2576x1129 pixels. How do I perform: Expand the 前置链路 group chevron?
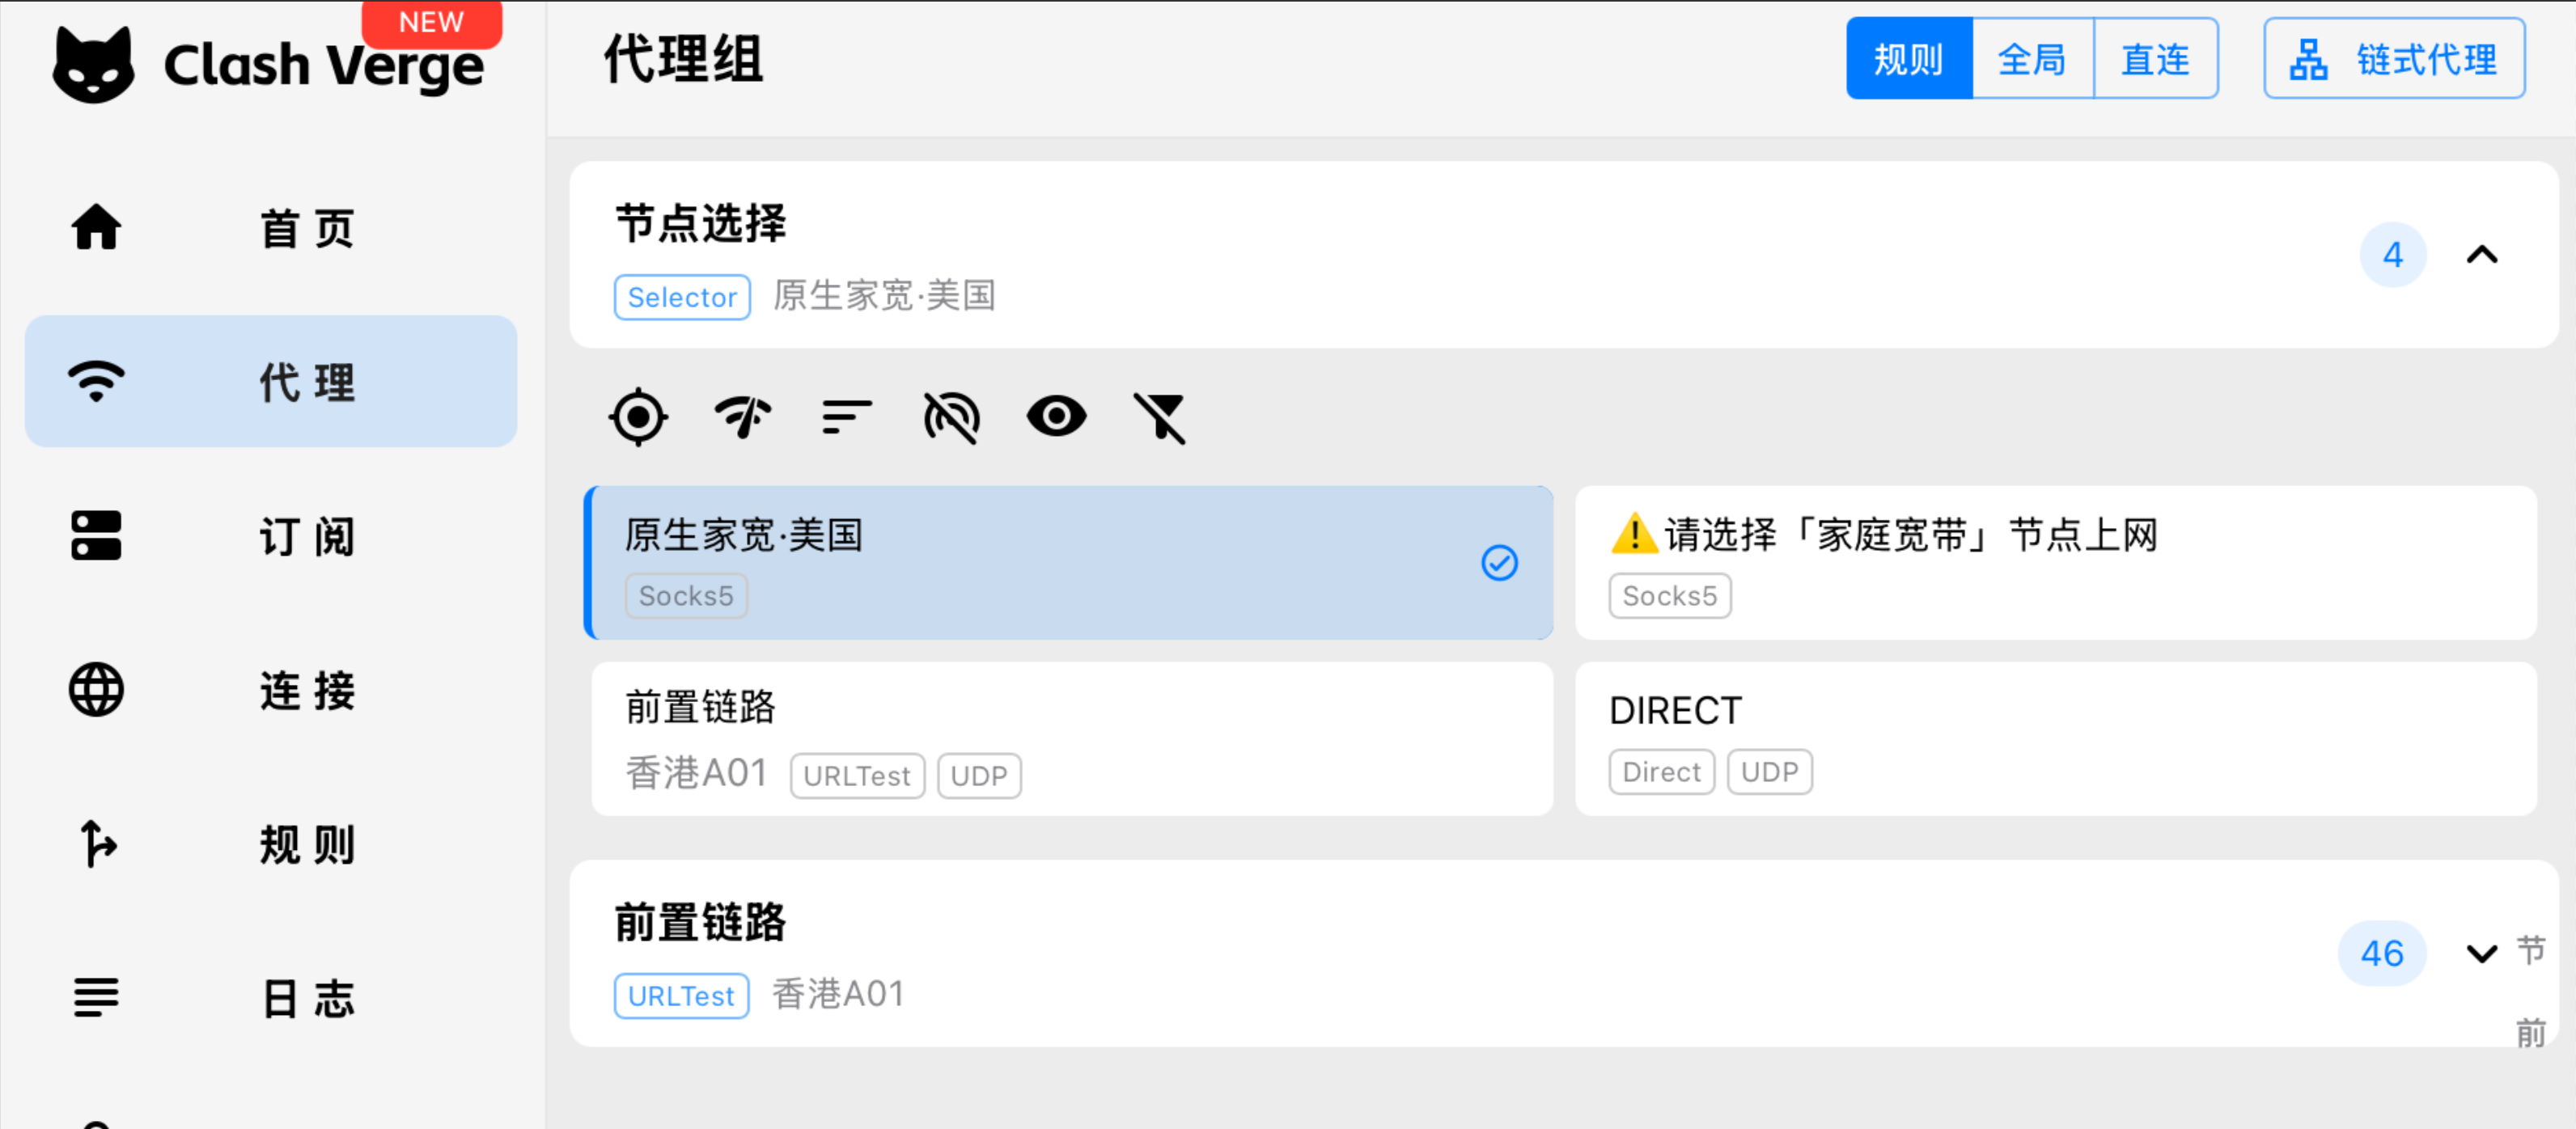(2482, 953)
